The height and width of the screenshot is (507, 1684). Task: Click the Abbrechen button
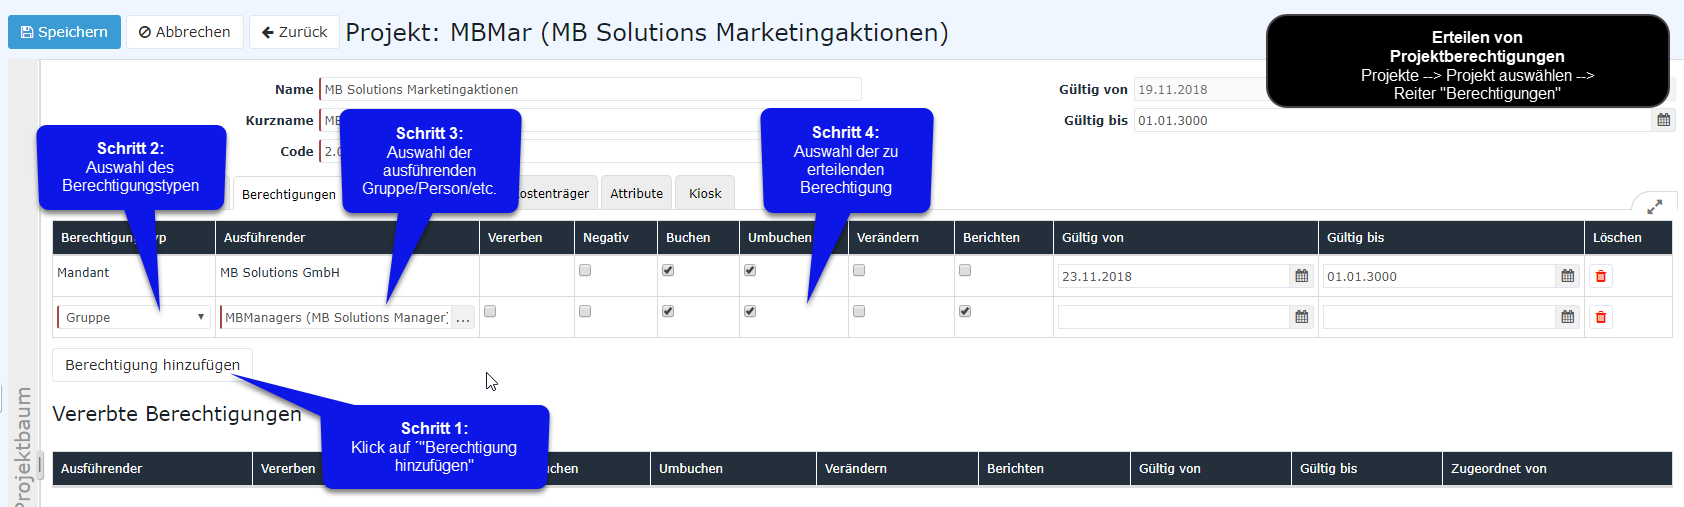tap(185, 32)
